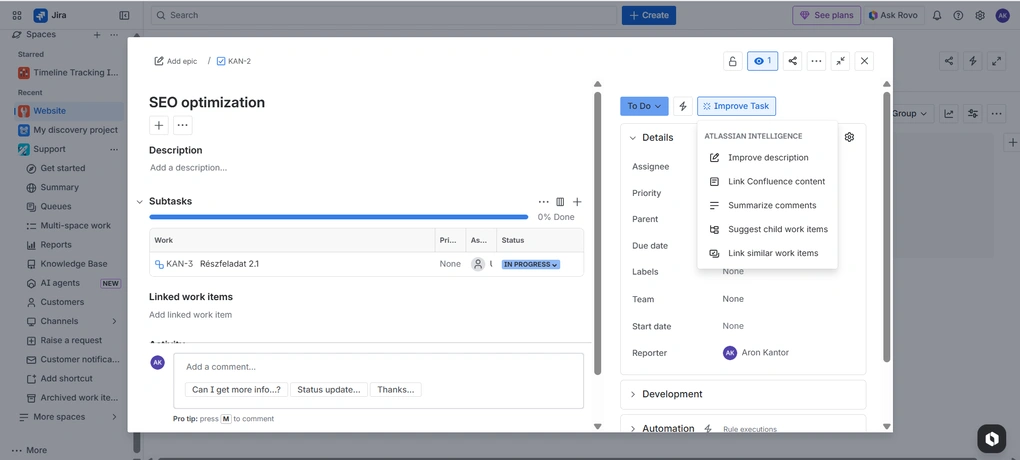Open the notifications bell

937,15
